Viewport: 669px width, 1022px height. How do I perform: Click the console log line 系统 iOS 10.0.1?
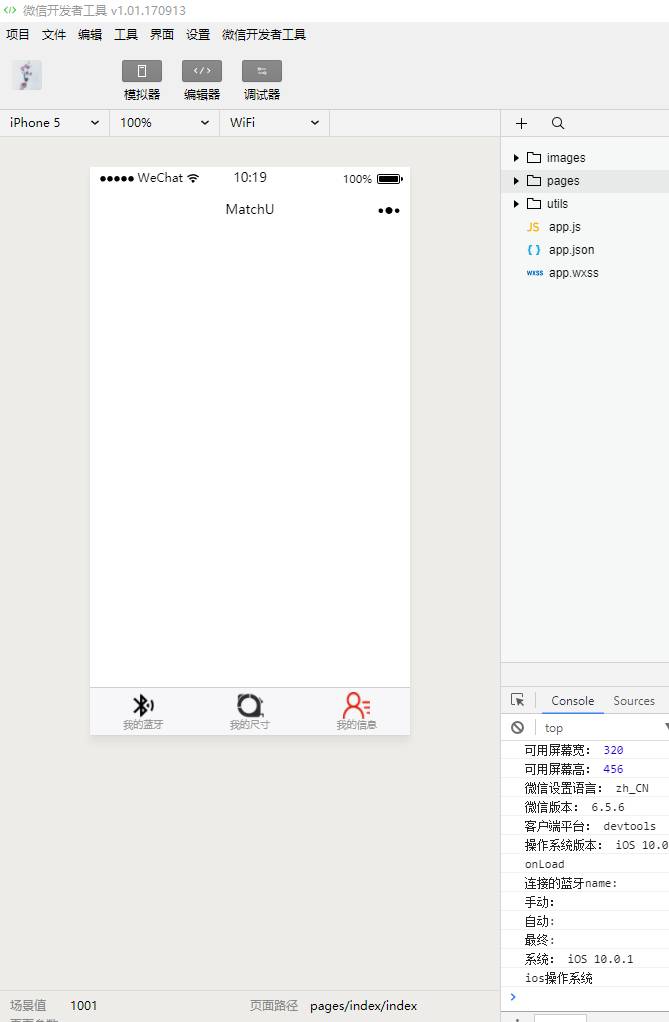(585, 959)
